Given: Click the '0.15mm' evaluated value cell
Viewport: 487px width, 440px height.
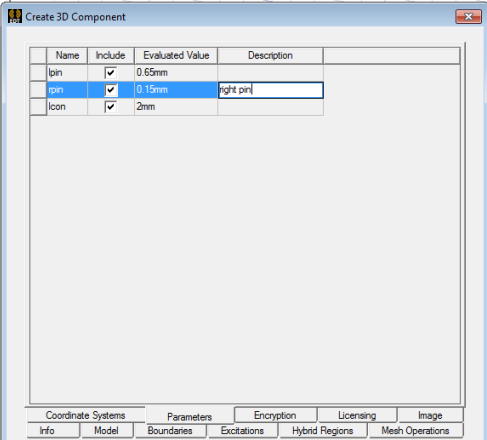Looking at the screenshot, I should click(176, 90).
